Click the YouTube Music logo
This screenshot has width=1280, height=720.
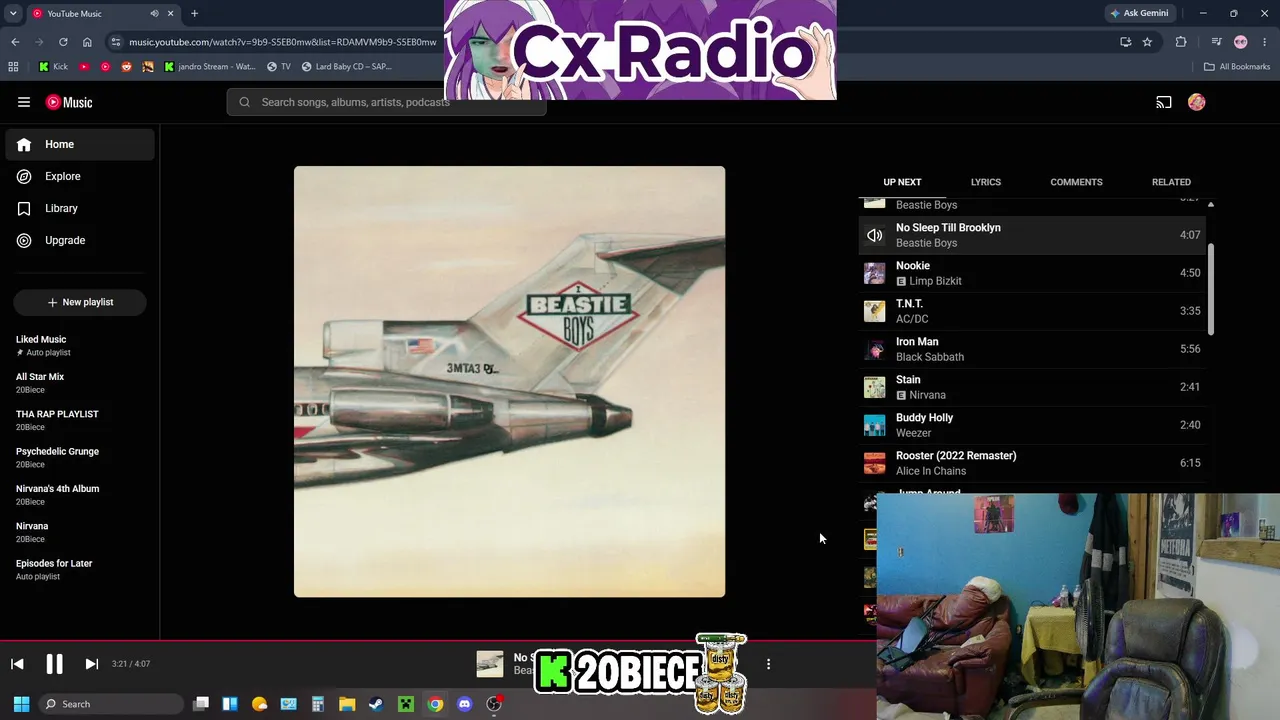point(69,102)
